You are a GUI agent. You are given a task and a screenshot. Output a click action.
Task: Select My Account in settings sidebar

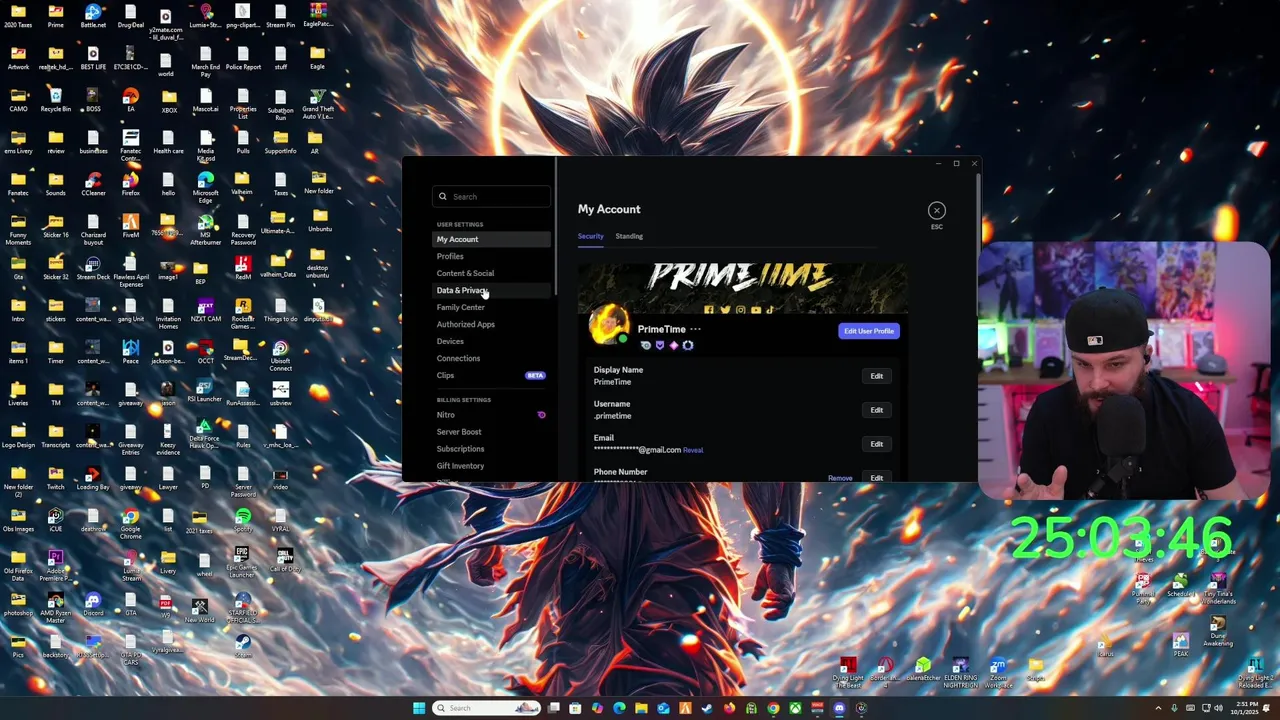491,239
